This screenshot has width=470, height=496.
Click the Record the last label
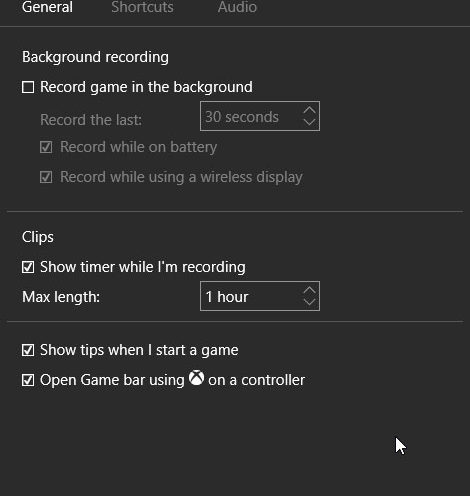point(91,120)
